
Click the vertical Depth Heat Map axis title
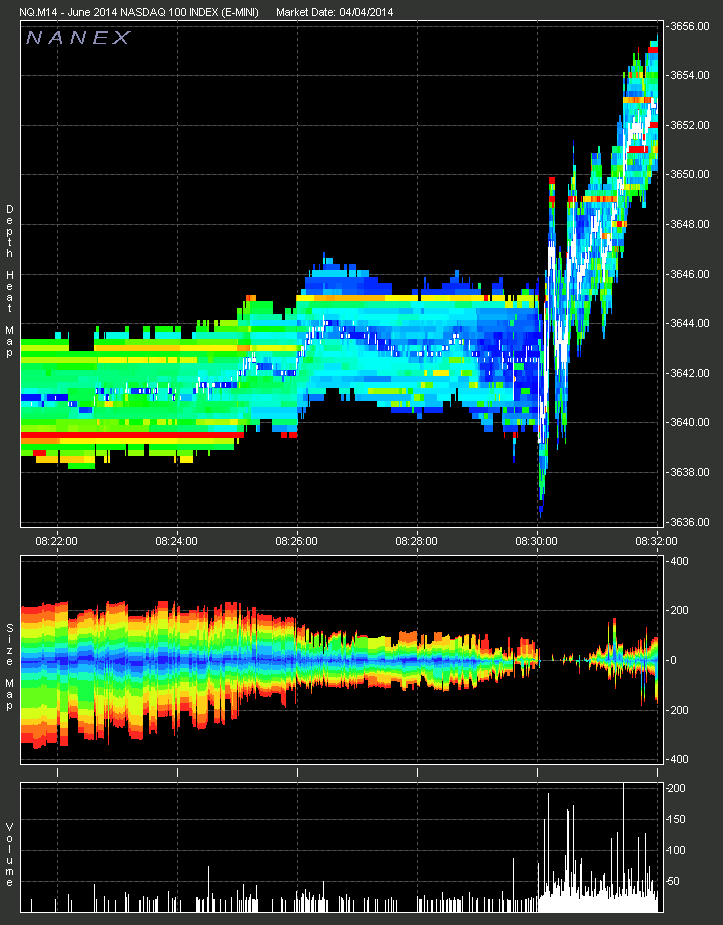[x=9, y=281]
